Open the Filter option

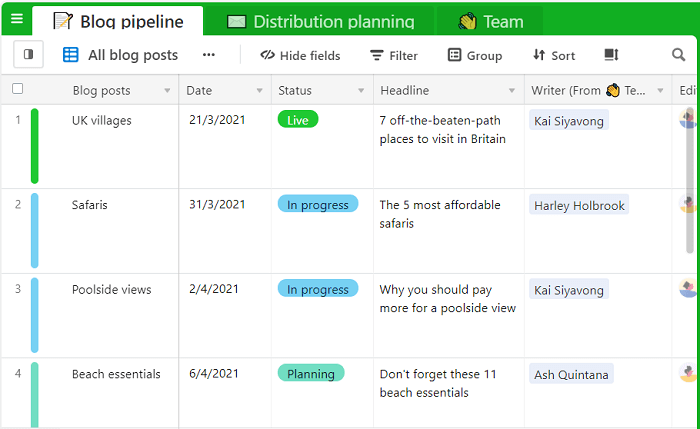[394, 55]
